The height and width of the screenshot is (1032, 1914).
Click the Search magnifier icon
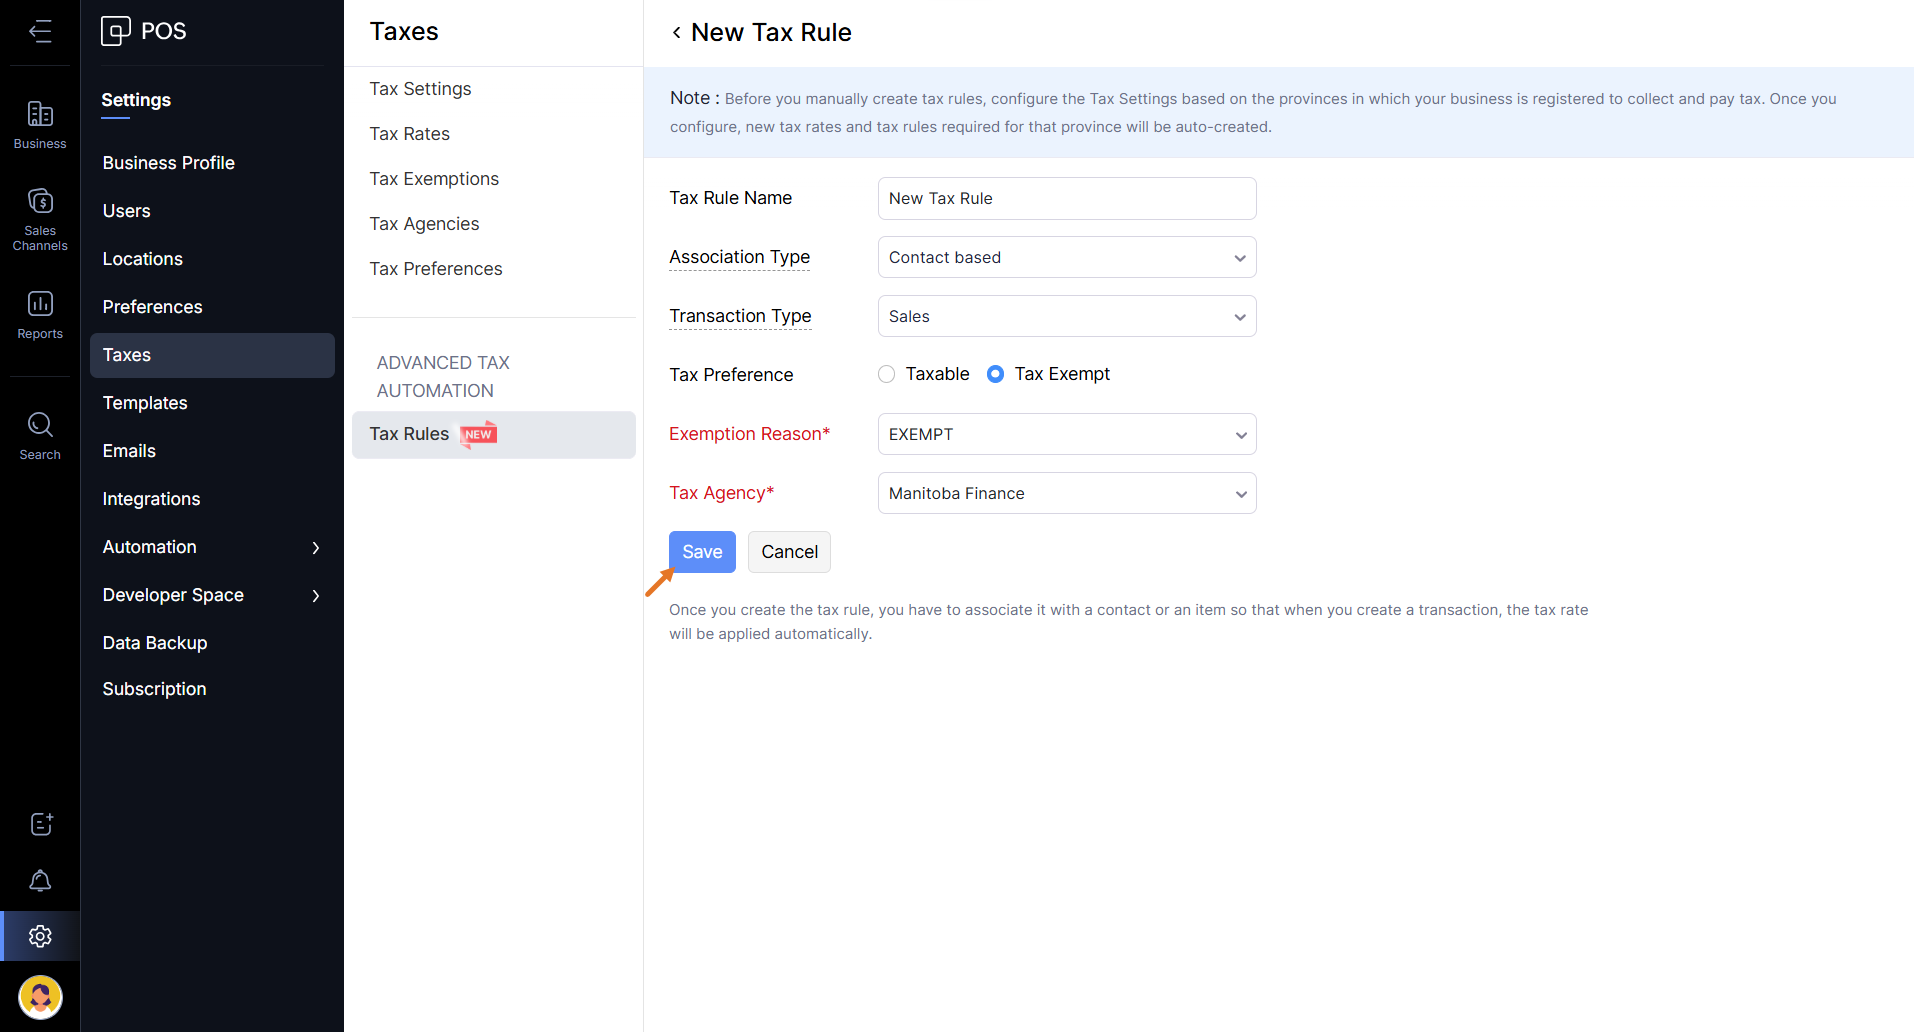tap(40, 435)
